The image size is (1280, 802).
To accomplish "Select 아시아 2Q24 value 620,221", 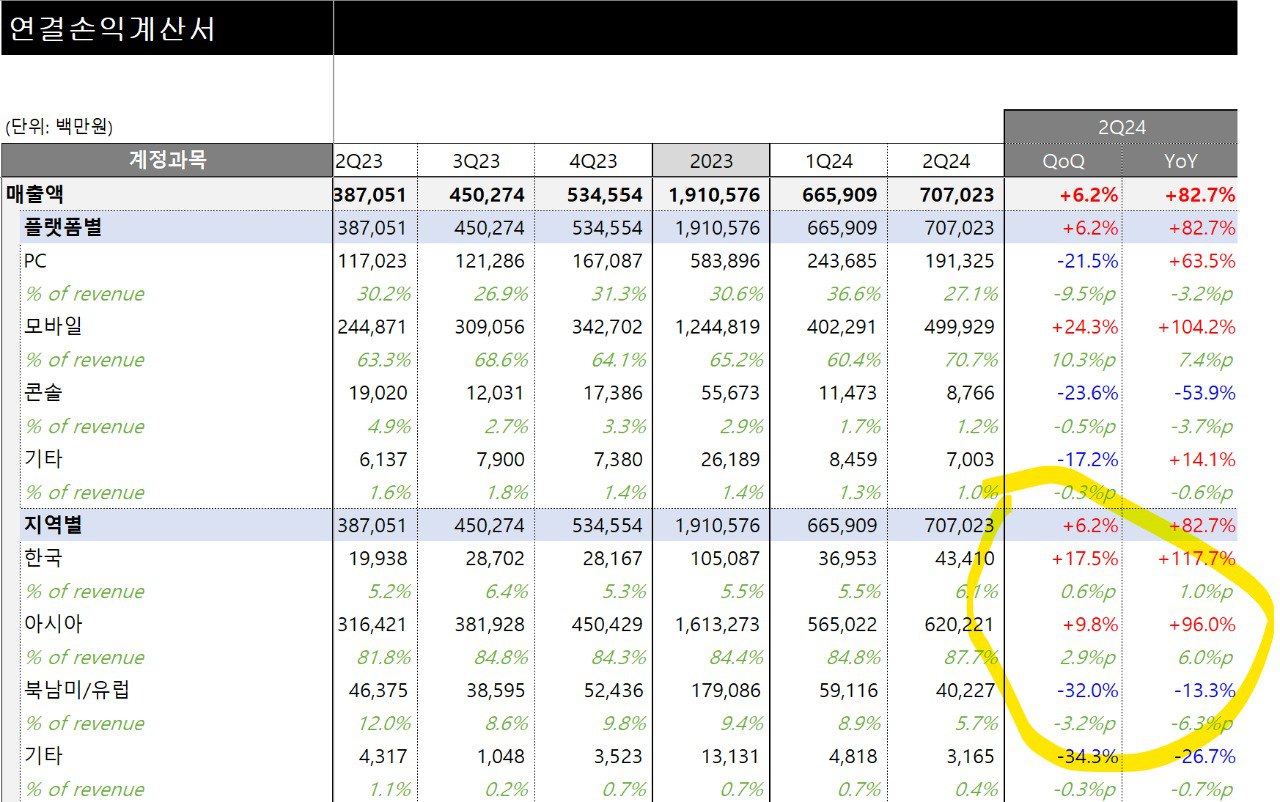I will (958, 624).
